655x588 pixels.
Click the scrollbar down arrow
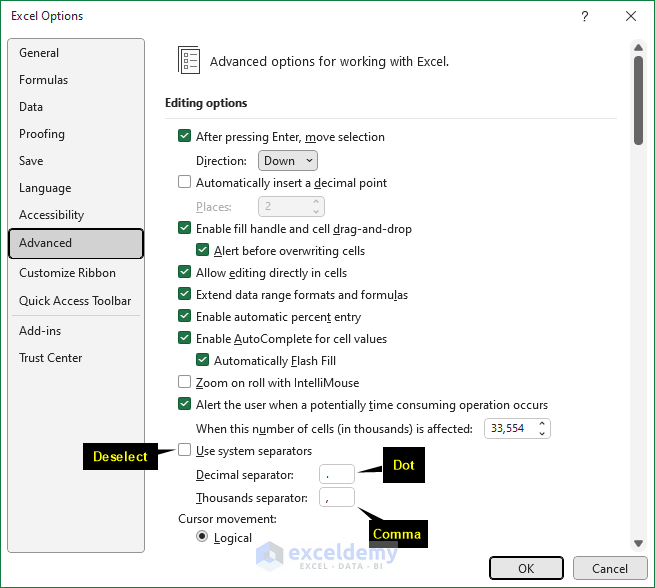pyautogui.click(x=638, y=543)
